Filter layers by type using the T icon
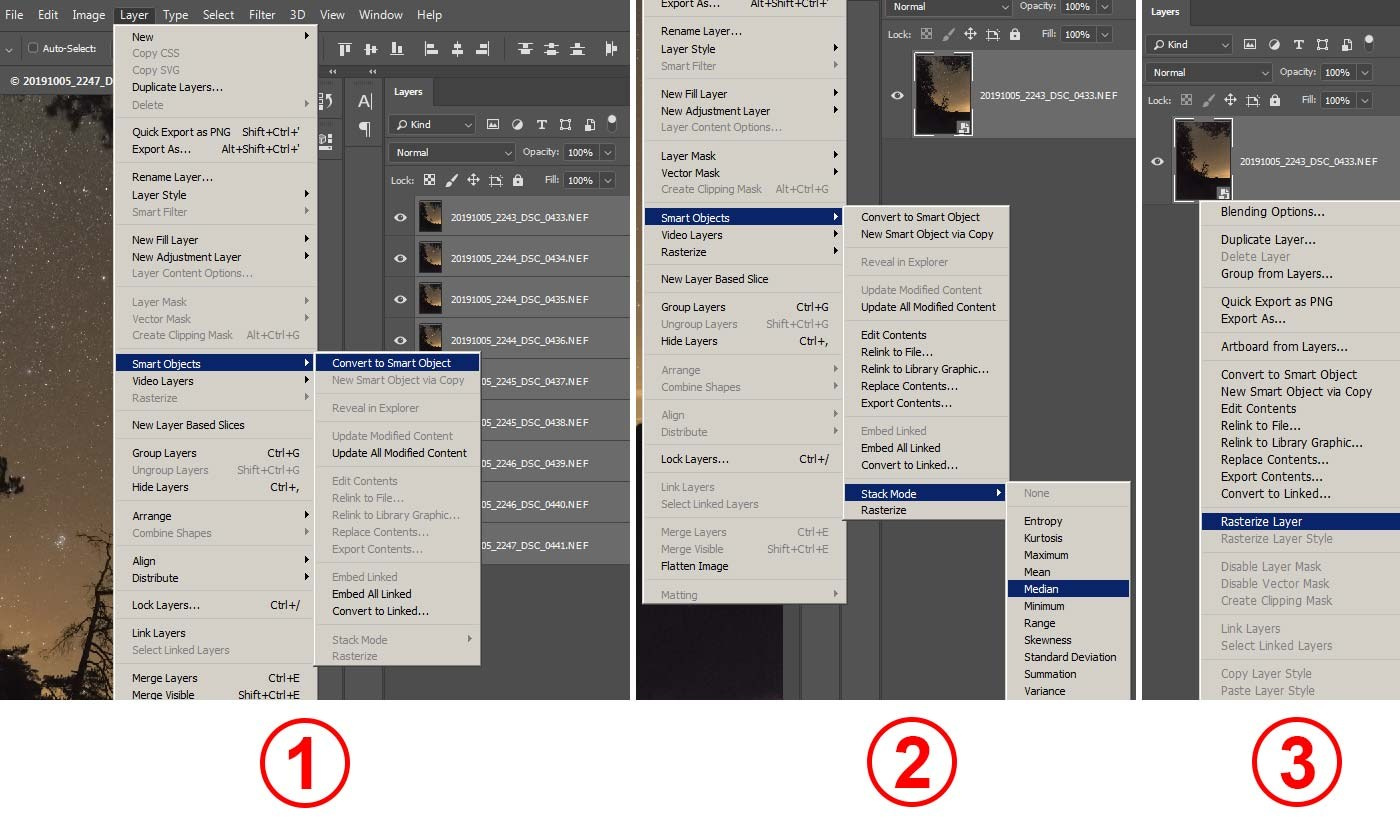 [x=542, y=125]
